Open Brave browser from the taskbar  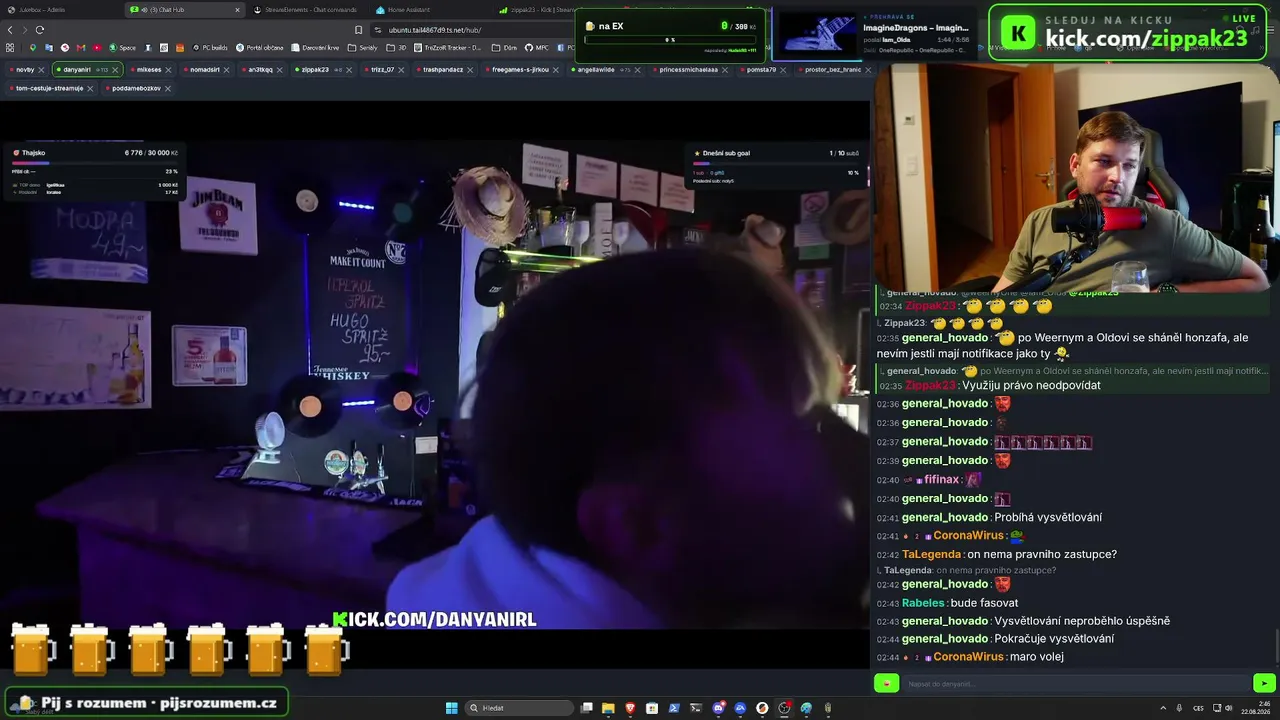(x=630, y=708)
